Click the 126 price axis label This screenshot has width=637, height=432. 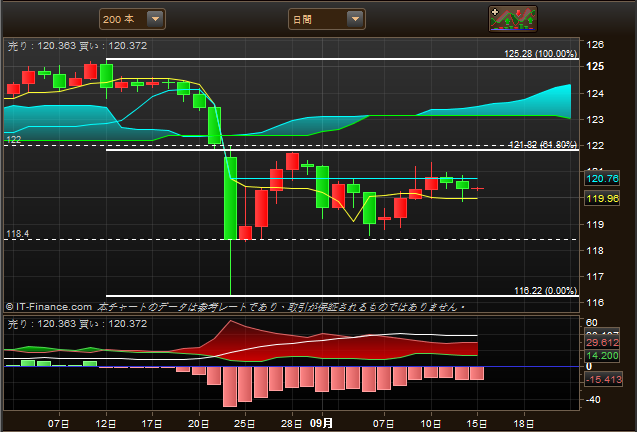coord(596,44)
